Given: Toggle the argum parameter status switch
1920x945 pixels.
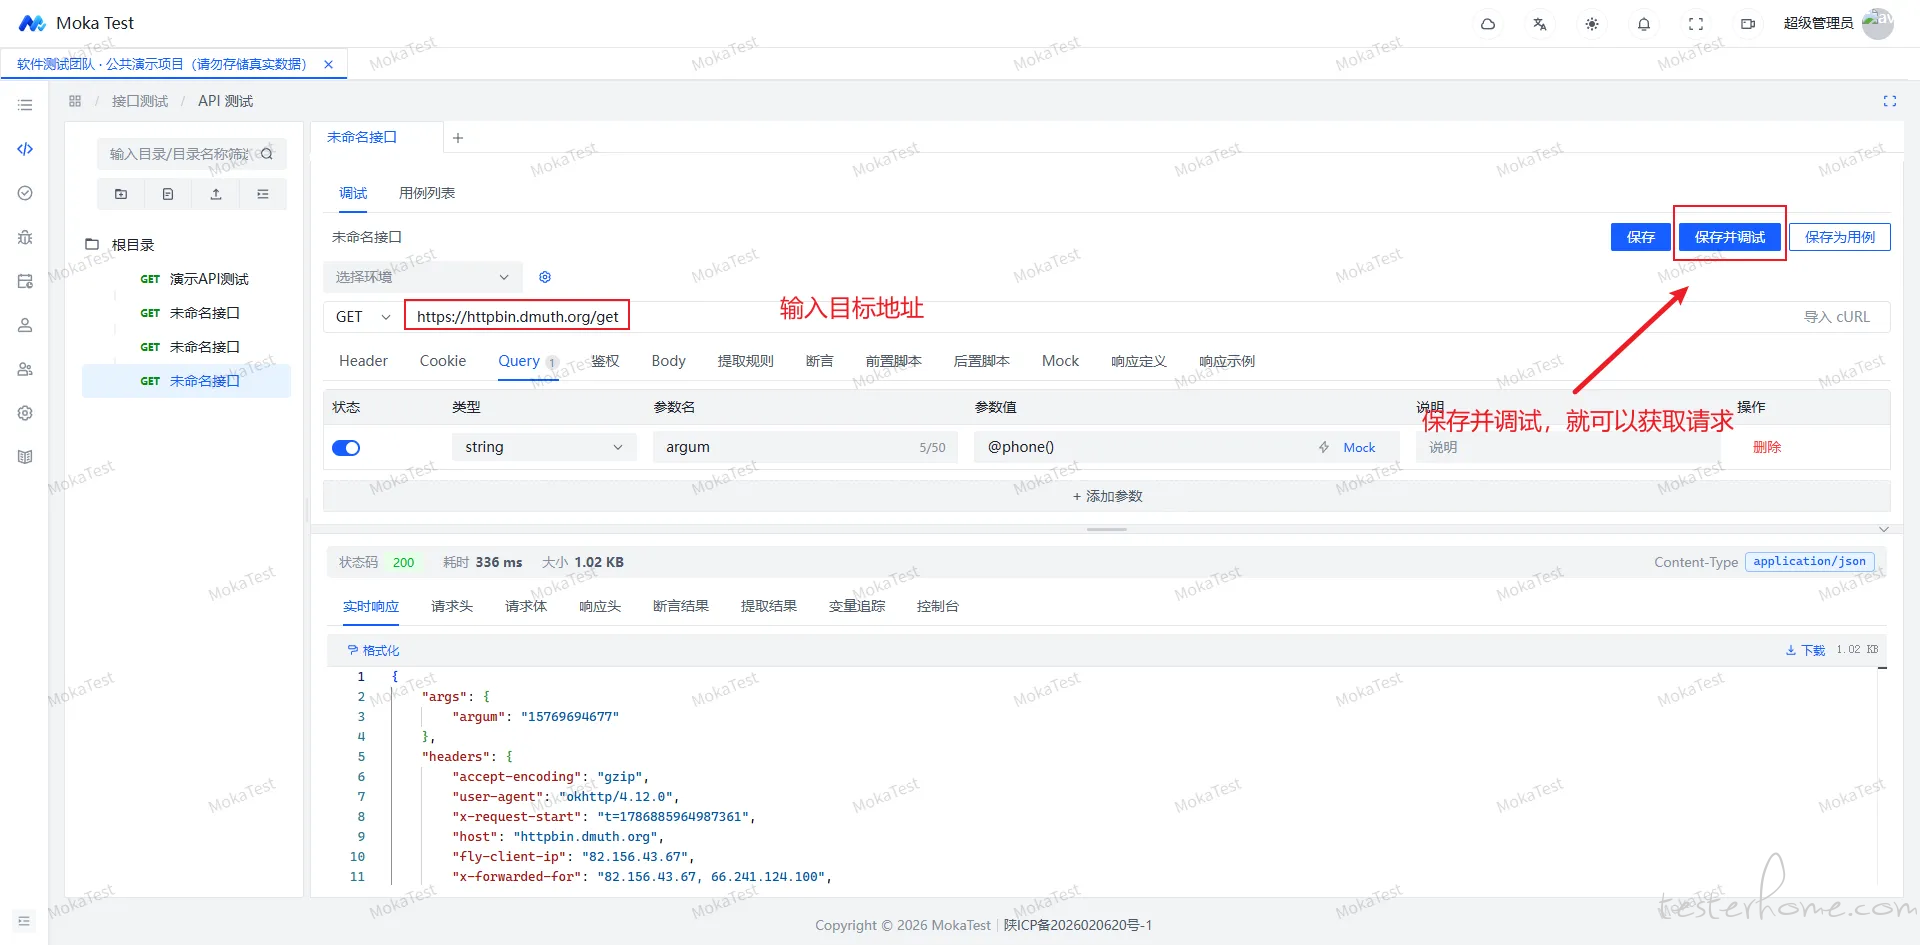Looking at the screenshot, I should pos(346,448).
